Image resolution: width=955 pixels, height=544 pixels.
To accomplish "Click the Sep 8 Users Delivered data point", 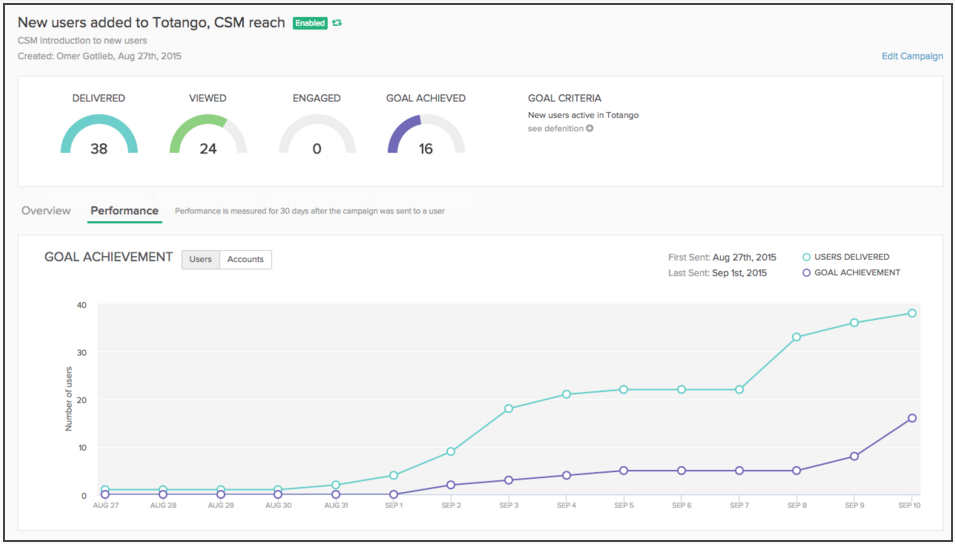I will coord(797,337).
